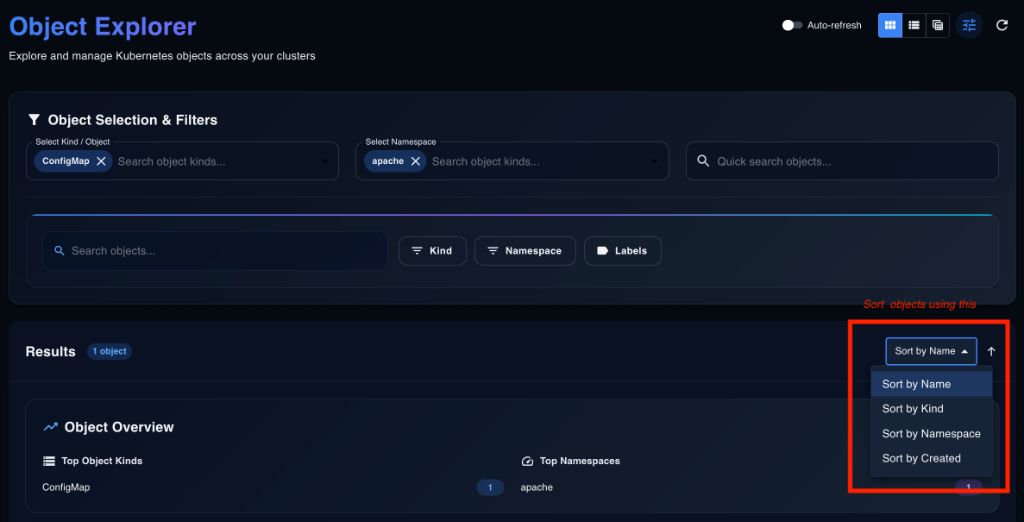The image size is (1024, 522).
Task: Toggle sort direction arrow
Action: (x=991, y=351)
